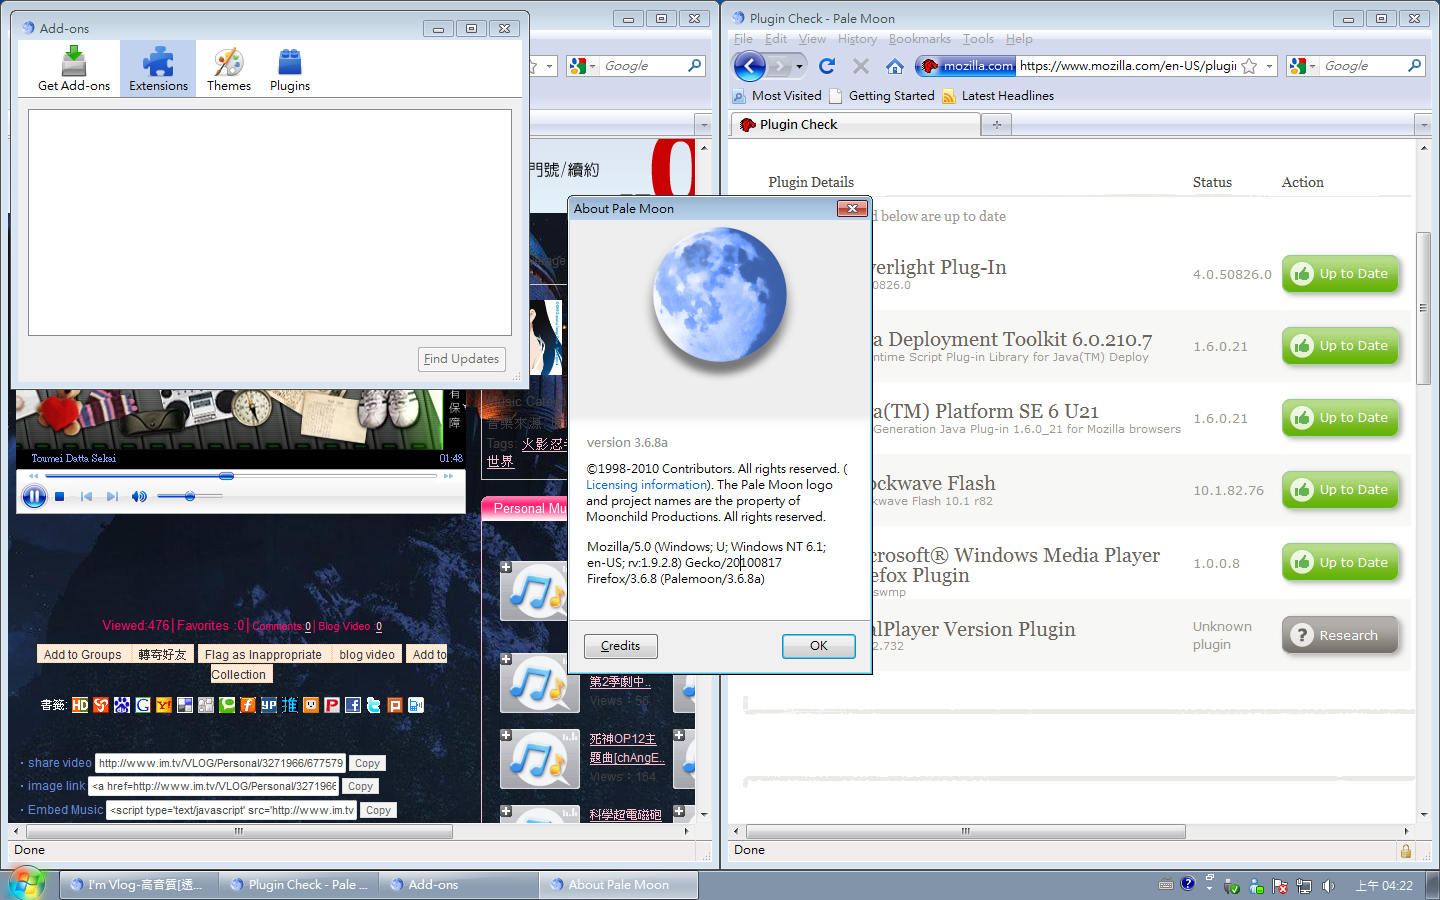Expand the URL bar history dropdown

tap(1269, 66)
